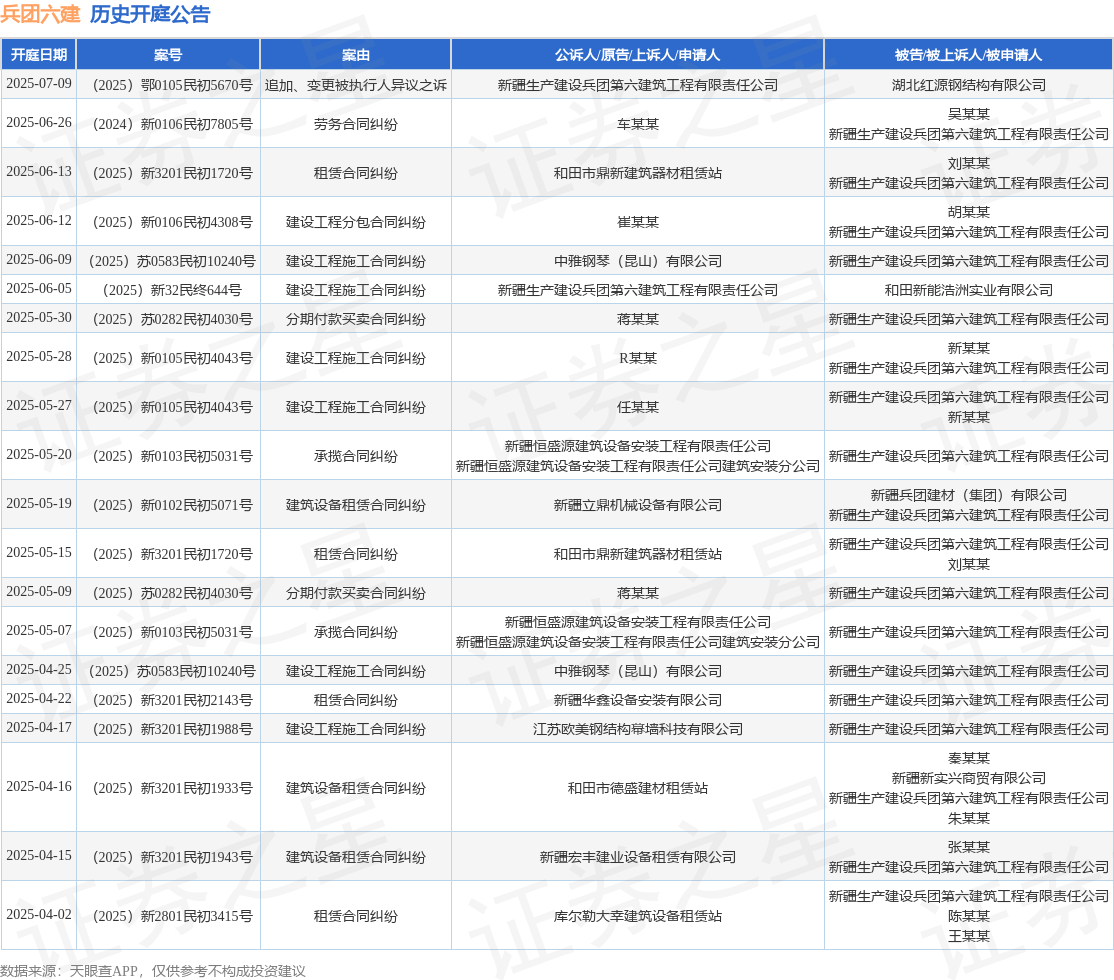
Task: Click the 案号 column header
Action: click(x=168, y=55)
